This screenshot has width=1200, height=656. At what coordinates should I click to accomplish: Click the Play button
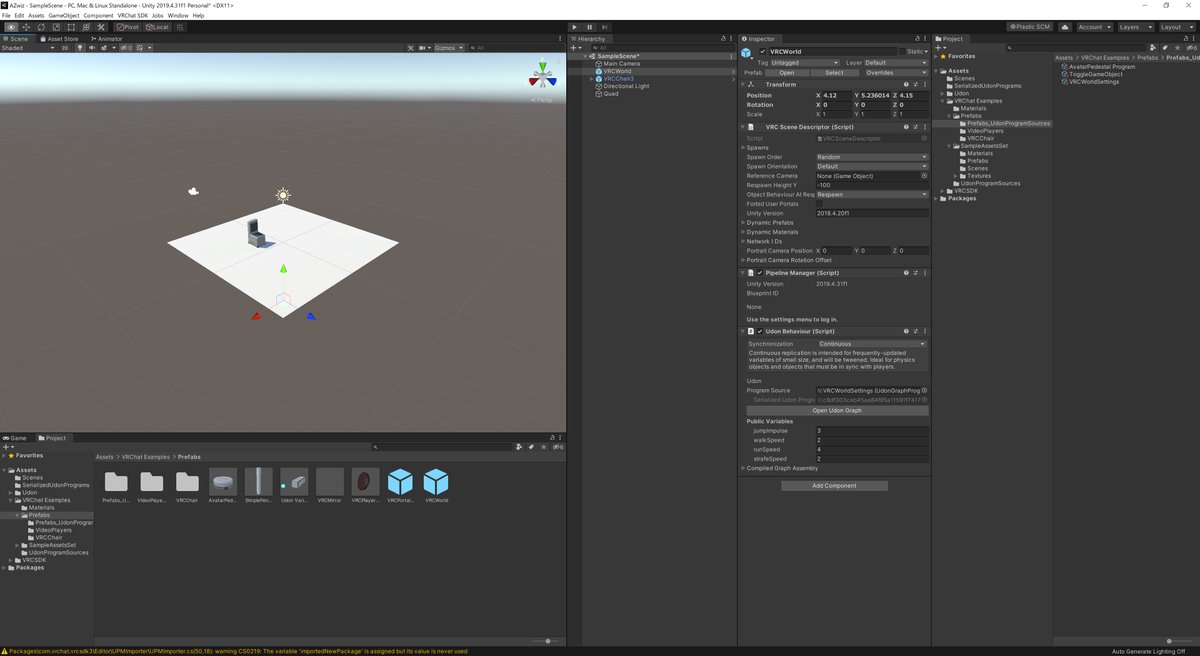[x=574, y=27]
